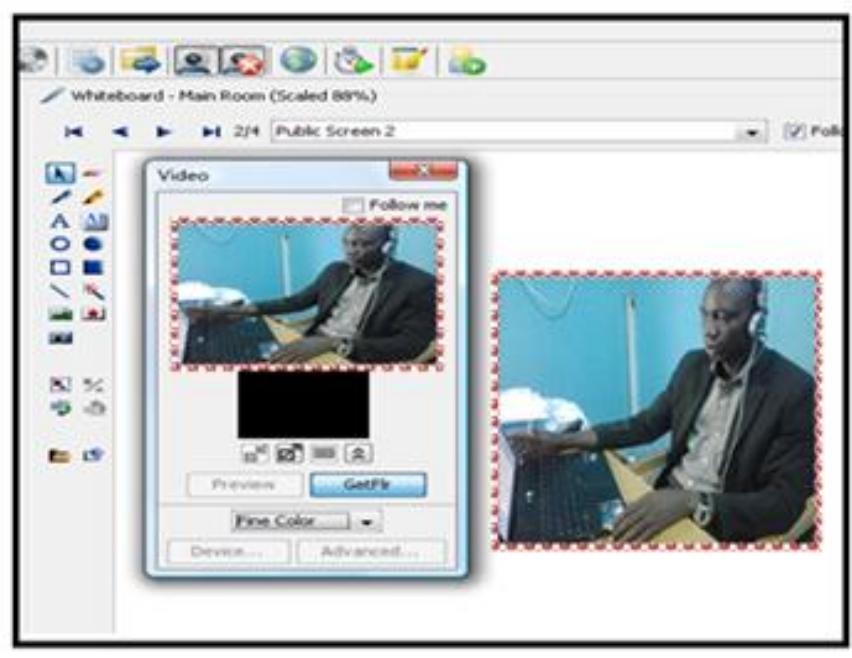Click the Whiteboard - Main Room title text

tap(224, 96)
